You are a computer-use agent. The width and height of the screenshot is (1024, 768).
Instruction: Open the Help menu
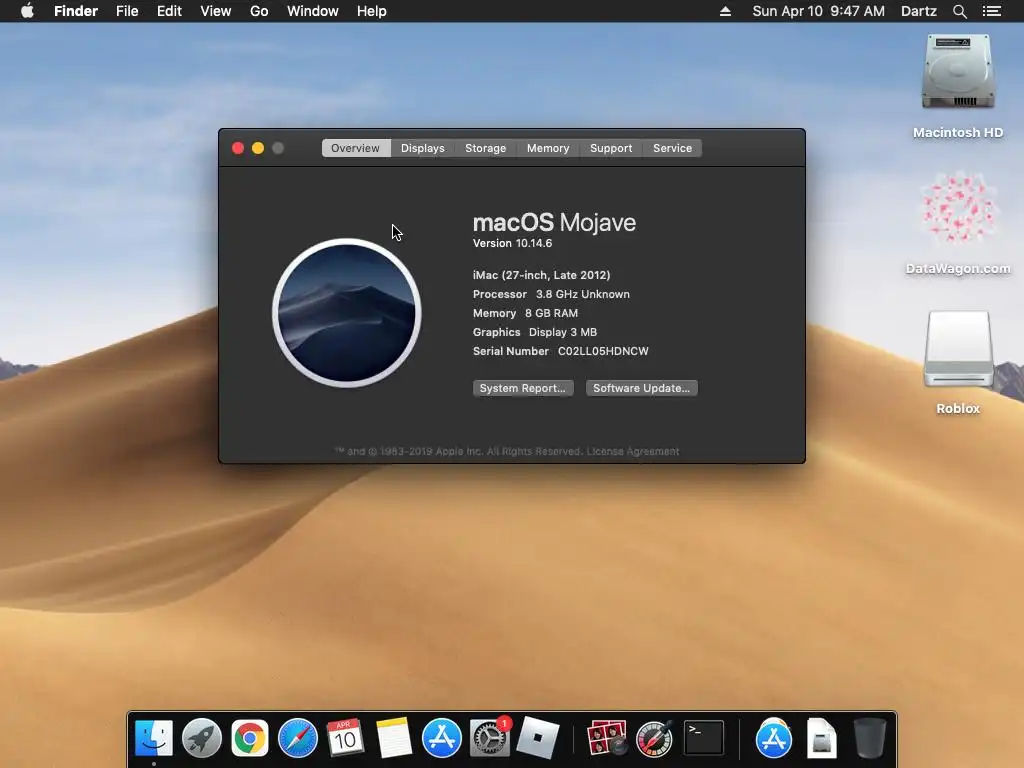click(x=372, y=11)
